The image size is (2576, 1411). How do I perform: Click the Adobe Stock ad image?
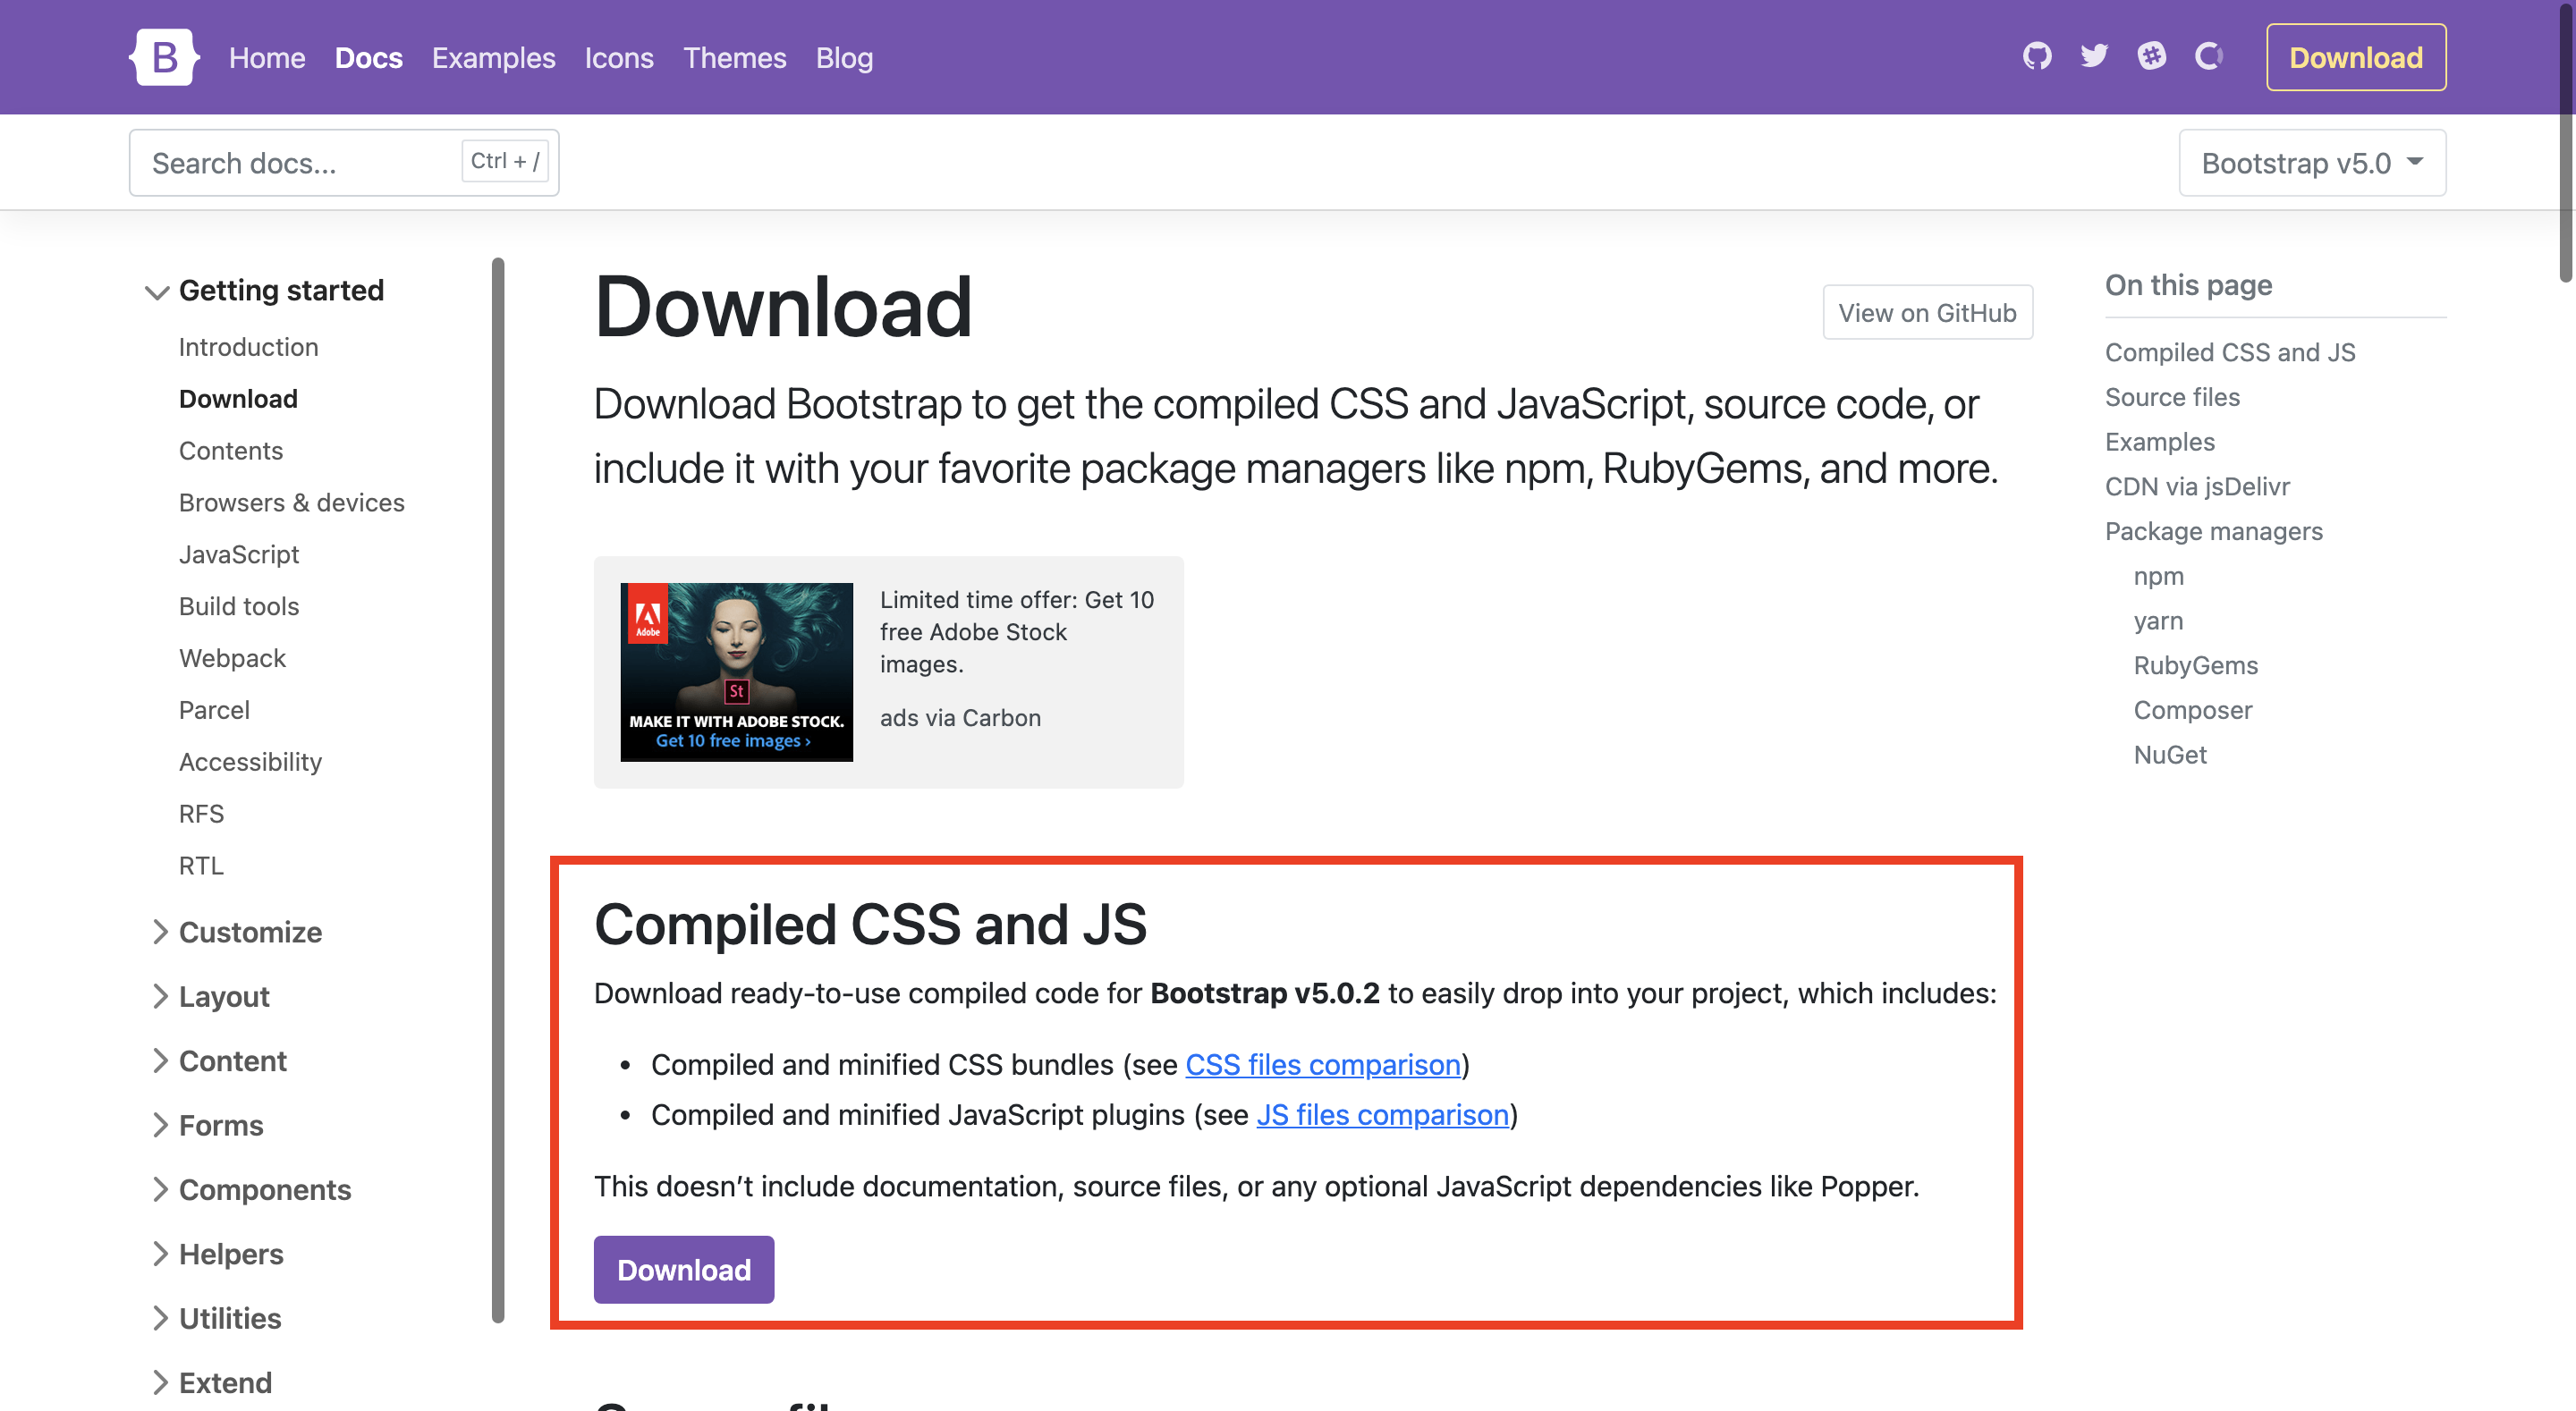(736, 672)
